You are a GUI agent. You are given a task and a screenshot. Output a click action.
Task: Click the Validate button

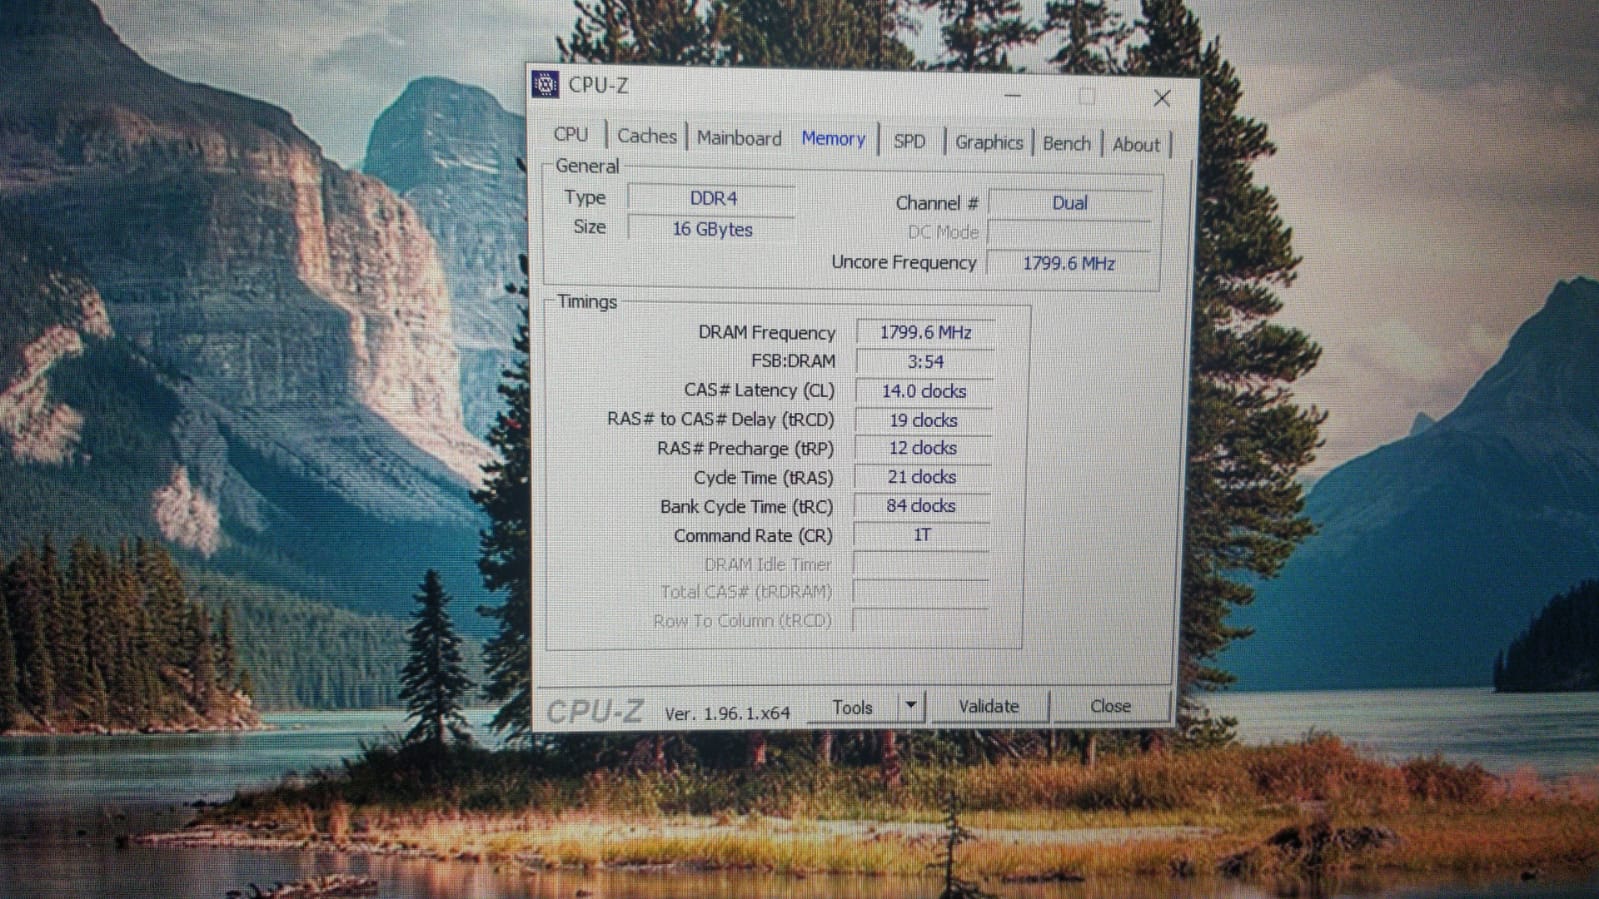989,706
